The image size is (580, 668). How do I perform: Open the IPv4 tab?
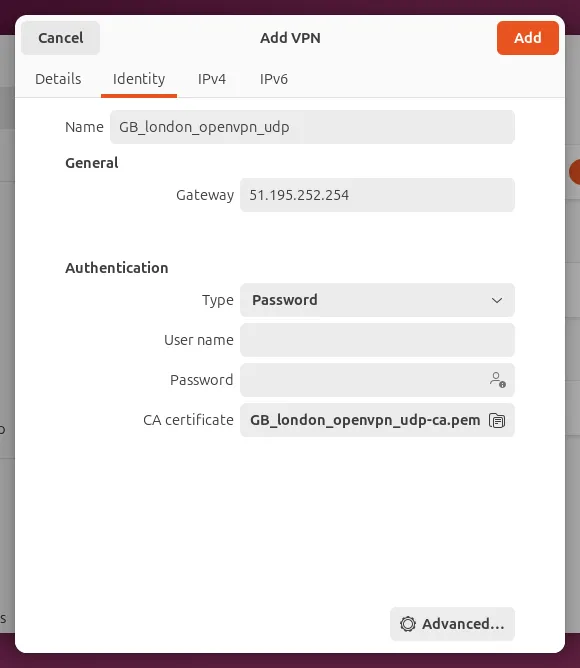pyautogui.click(x=212, y=79)
